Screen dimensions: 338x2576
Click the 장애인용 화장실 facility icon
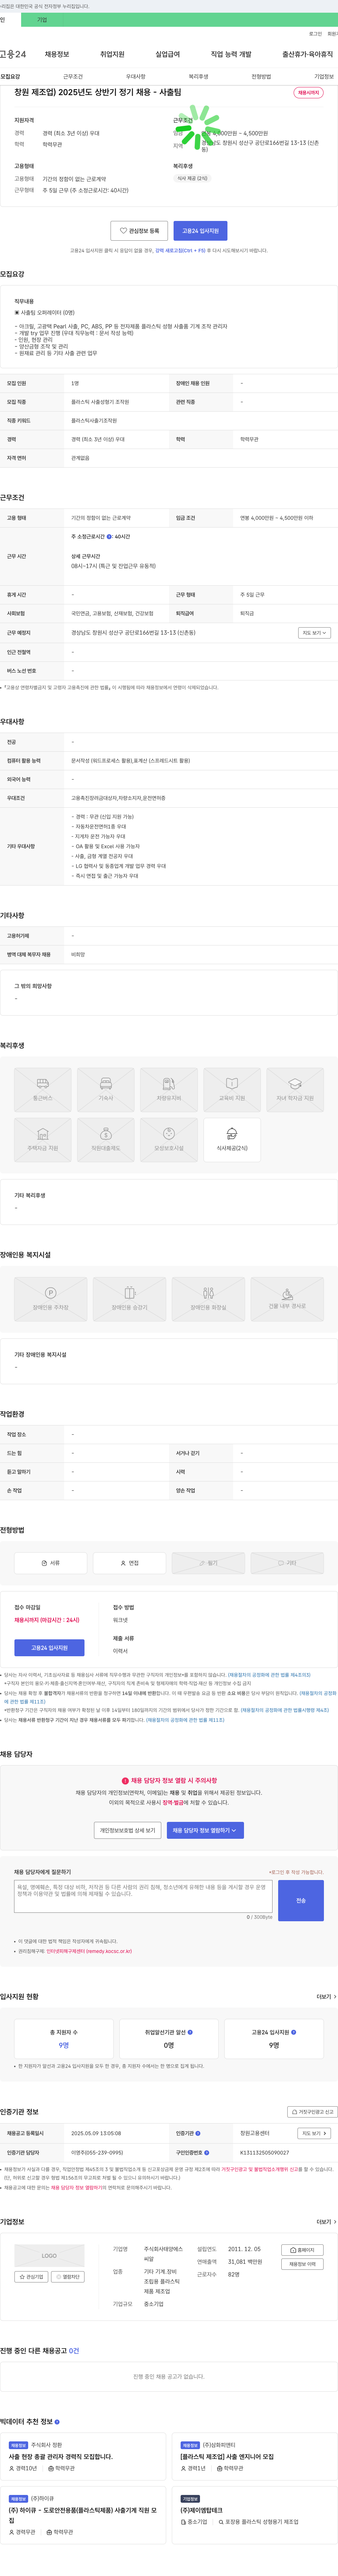click(208, 1299)
